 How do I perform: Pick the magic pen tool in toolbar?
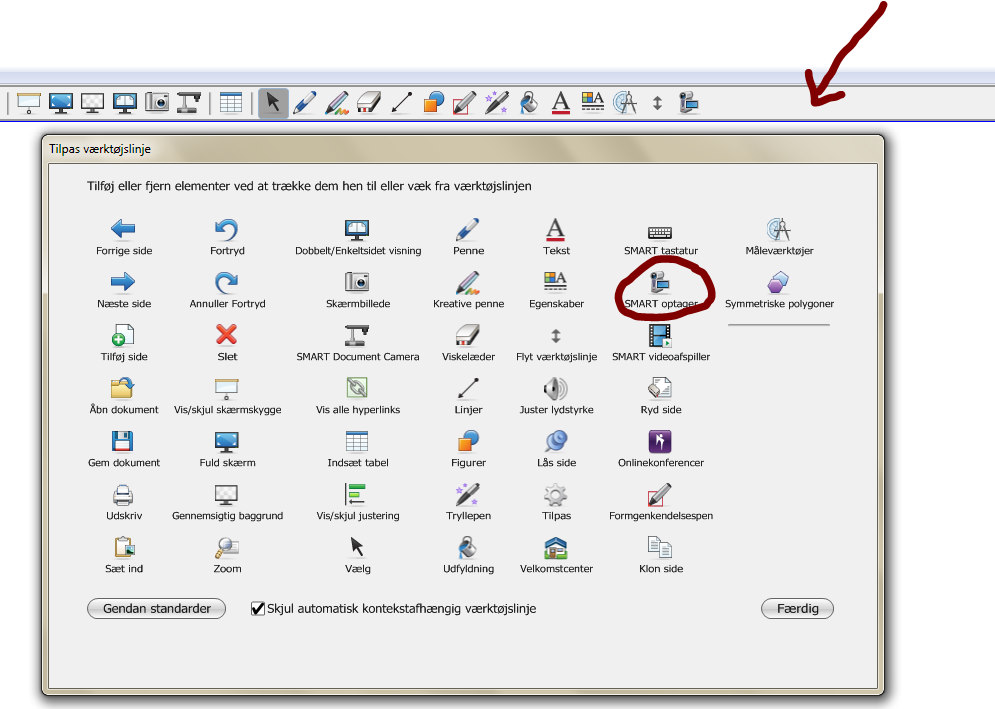[496, 103]
